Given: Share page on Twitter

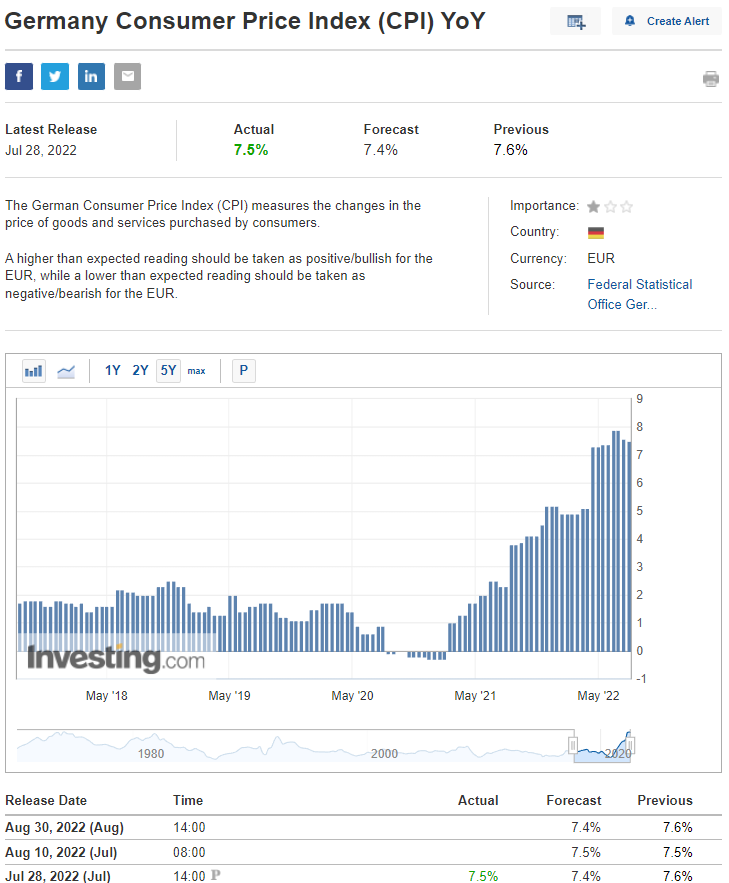Looking at the screenshot, I should (55, 76).
